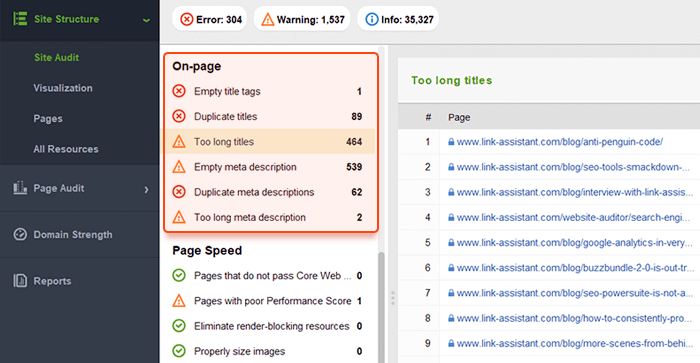The width and height of the screenshot is (700, 363).
Task: Click green check beside Core Web pages row
Action: [179, 275]
